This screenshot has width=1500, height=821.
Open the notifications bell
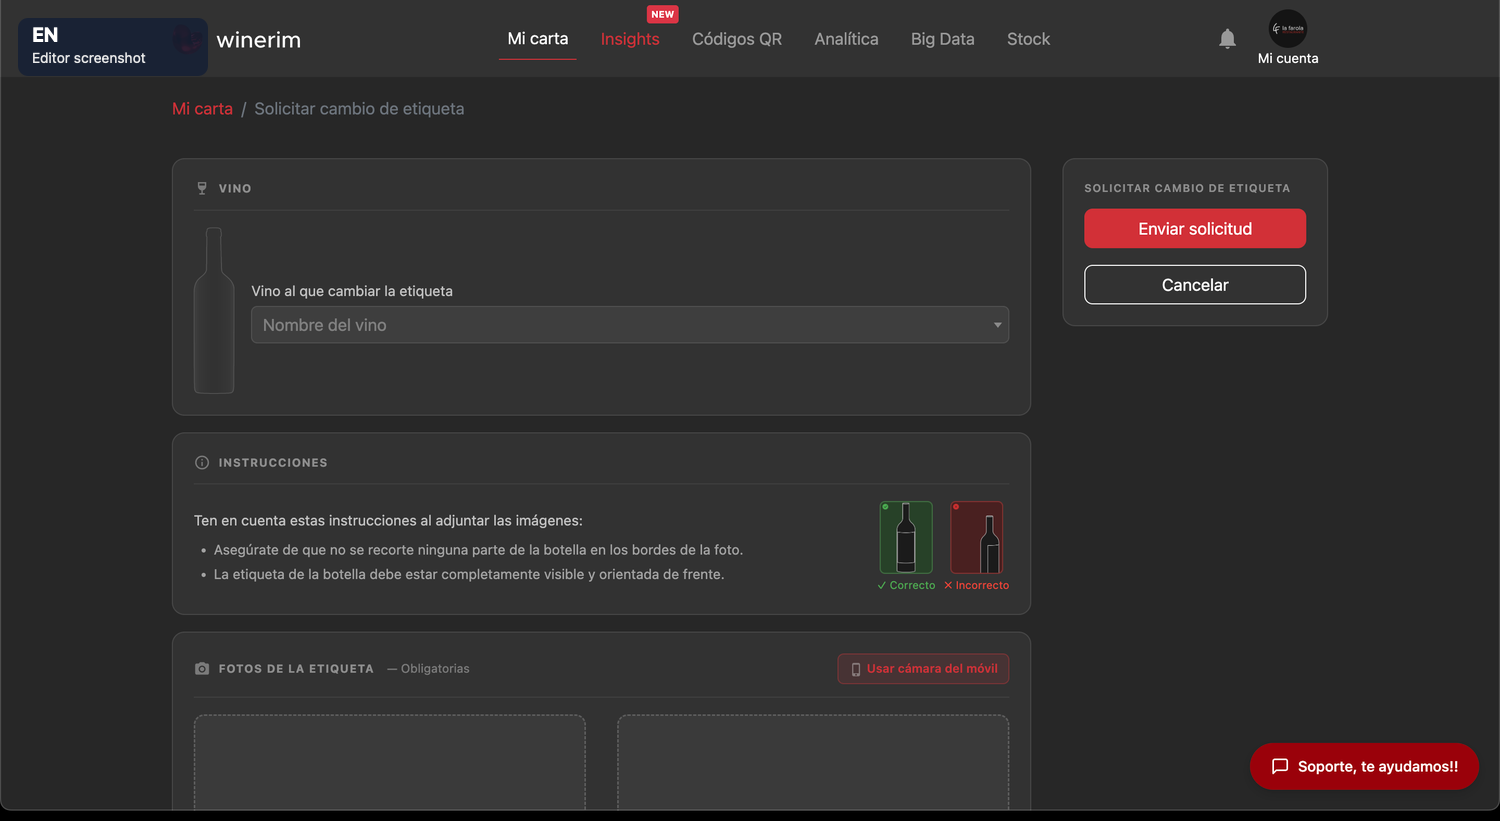click(x=1227, y=39)
